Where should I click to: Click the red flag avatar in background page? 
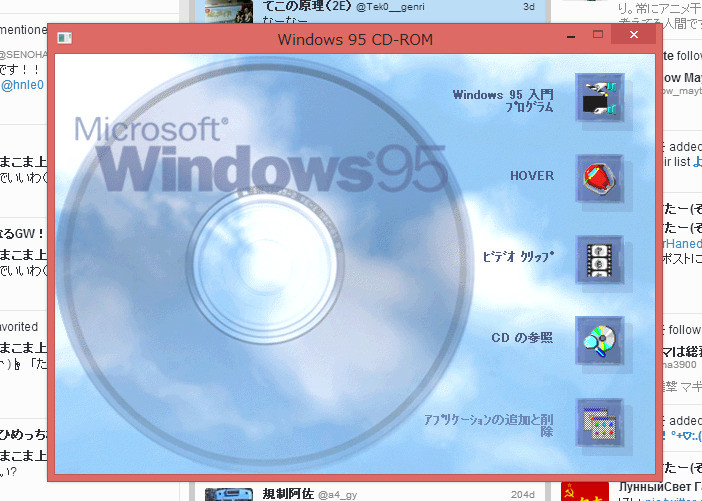tap(585, 492)
